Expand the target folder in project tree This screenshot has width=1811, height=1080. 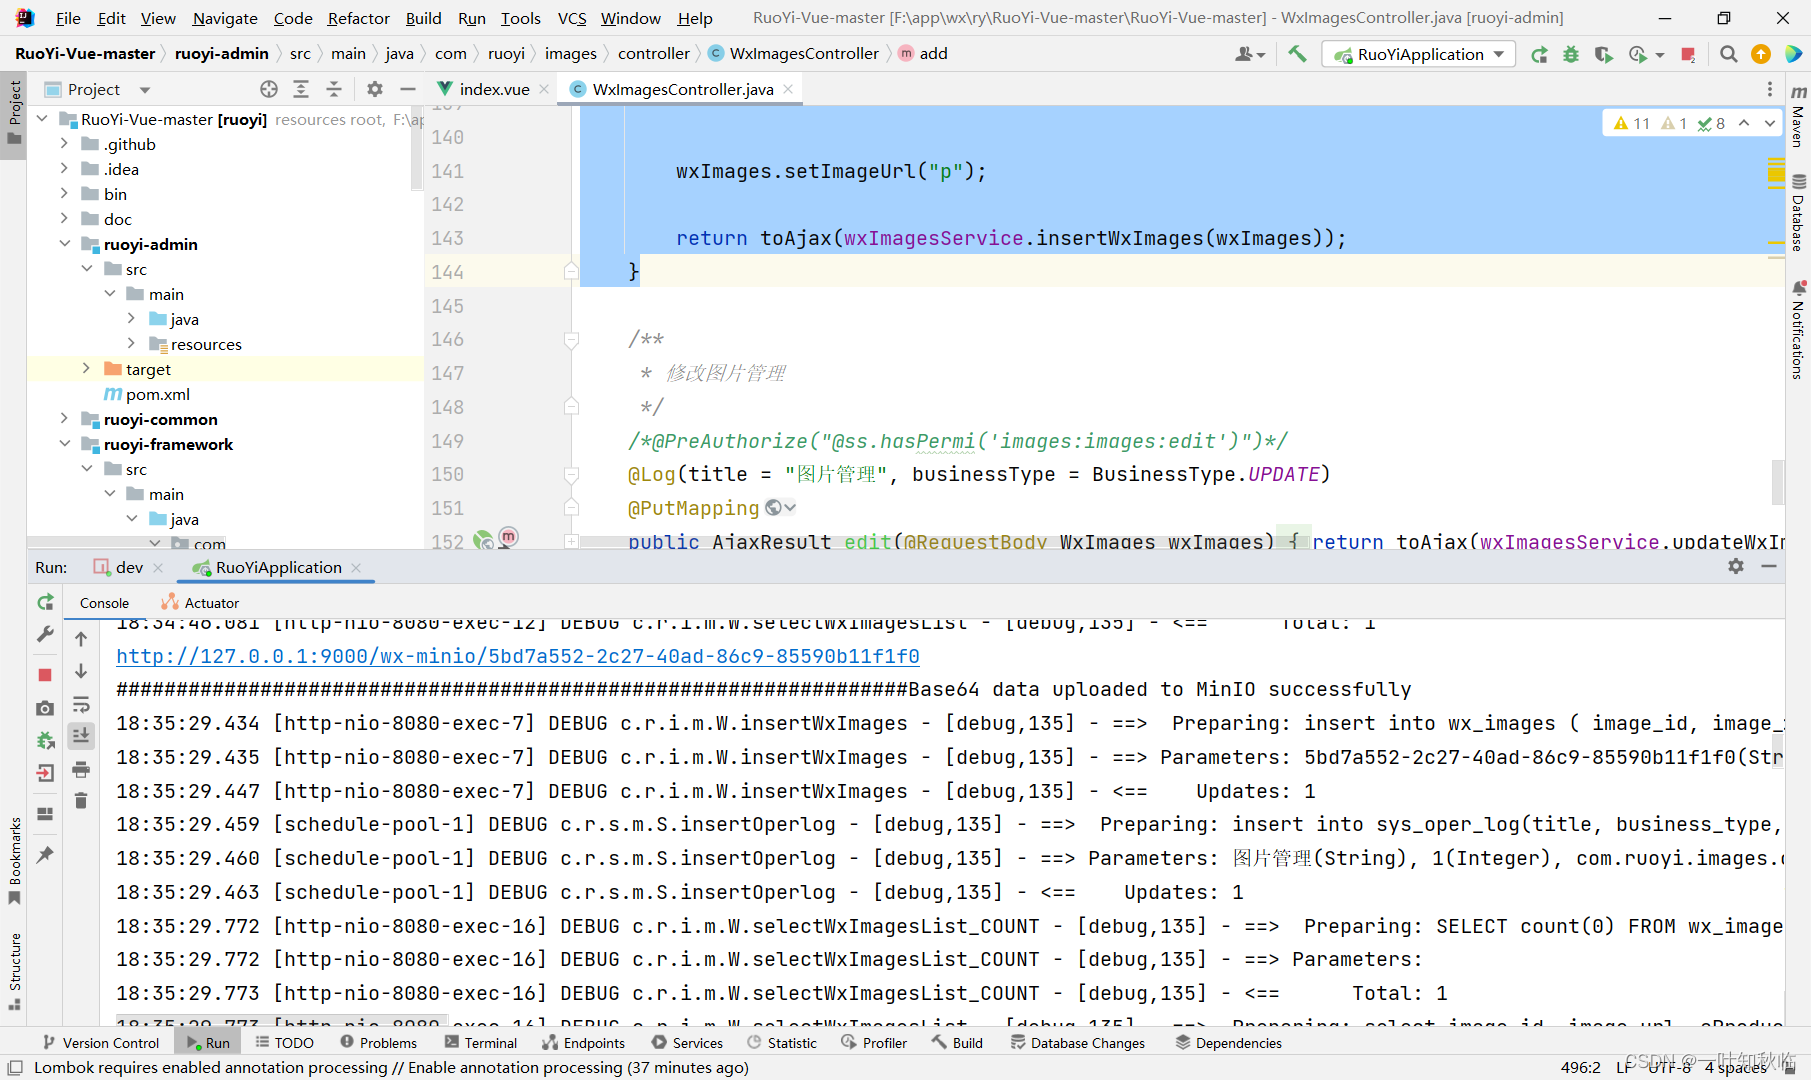(x=86, y=369)
